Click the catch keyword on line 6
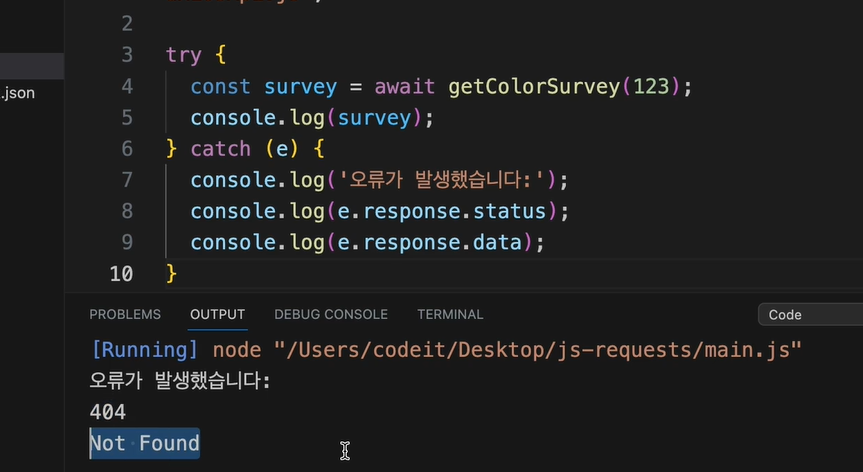Screen dimensions: 863x472 coord(221,149)
